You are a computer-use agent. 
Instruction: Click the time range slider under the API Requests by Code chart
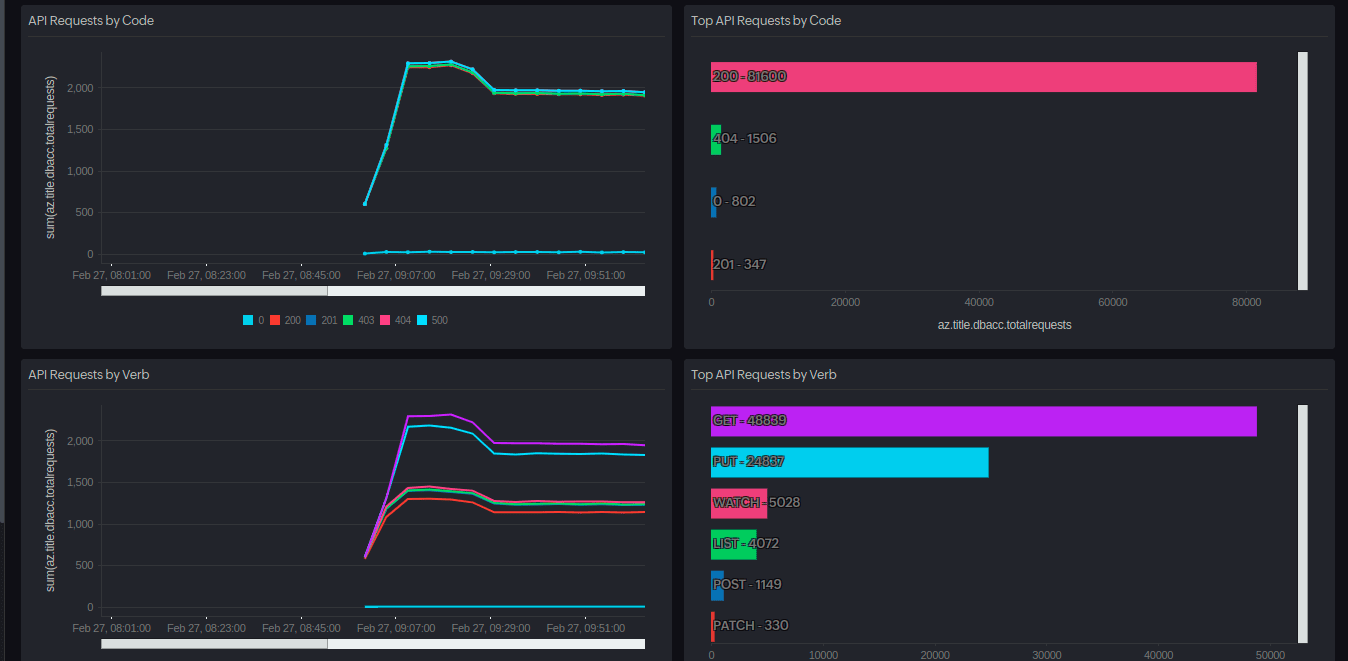point(373,291)
